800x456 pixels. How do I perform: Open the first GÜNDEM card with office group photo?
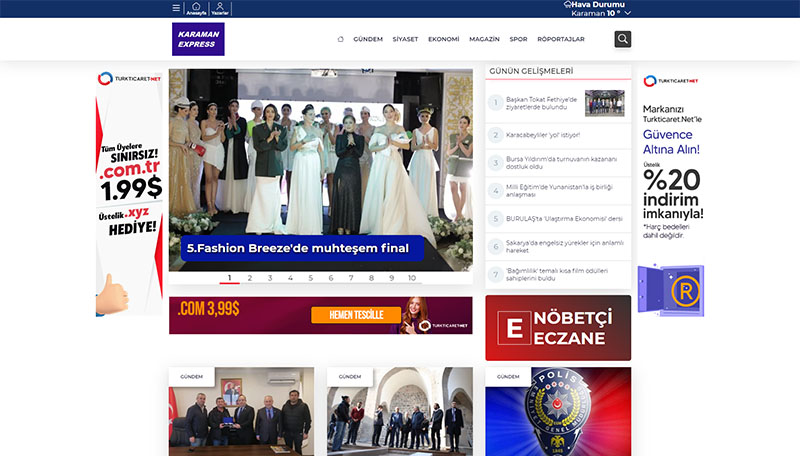point(241,412)
